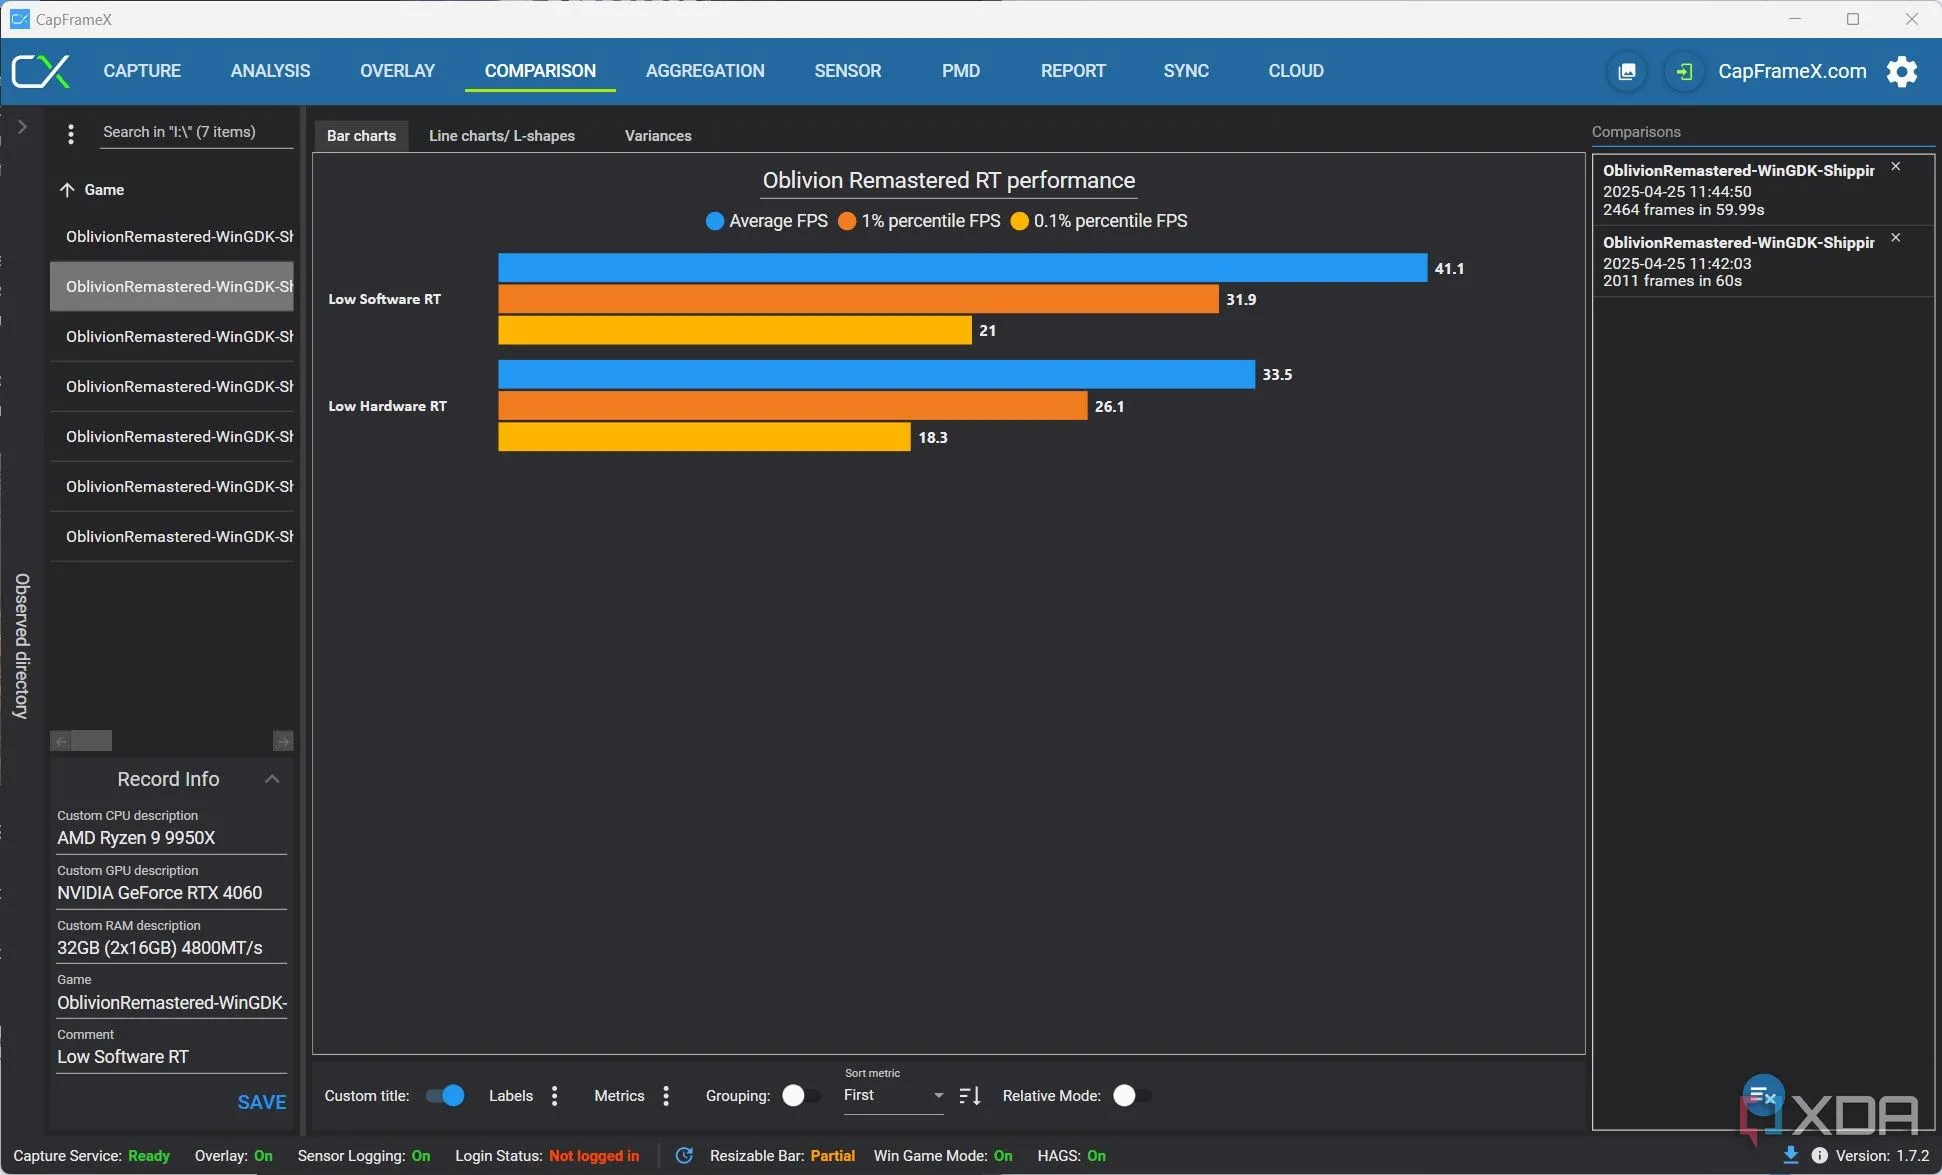The image size is (1942, 1175).
Task: Click the refresh system info icon
Action: pyautogui.click(x=684, y=1156)
